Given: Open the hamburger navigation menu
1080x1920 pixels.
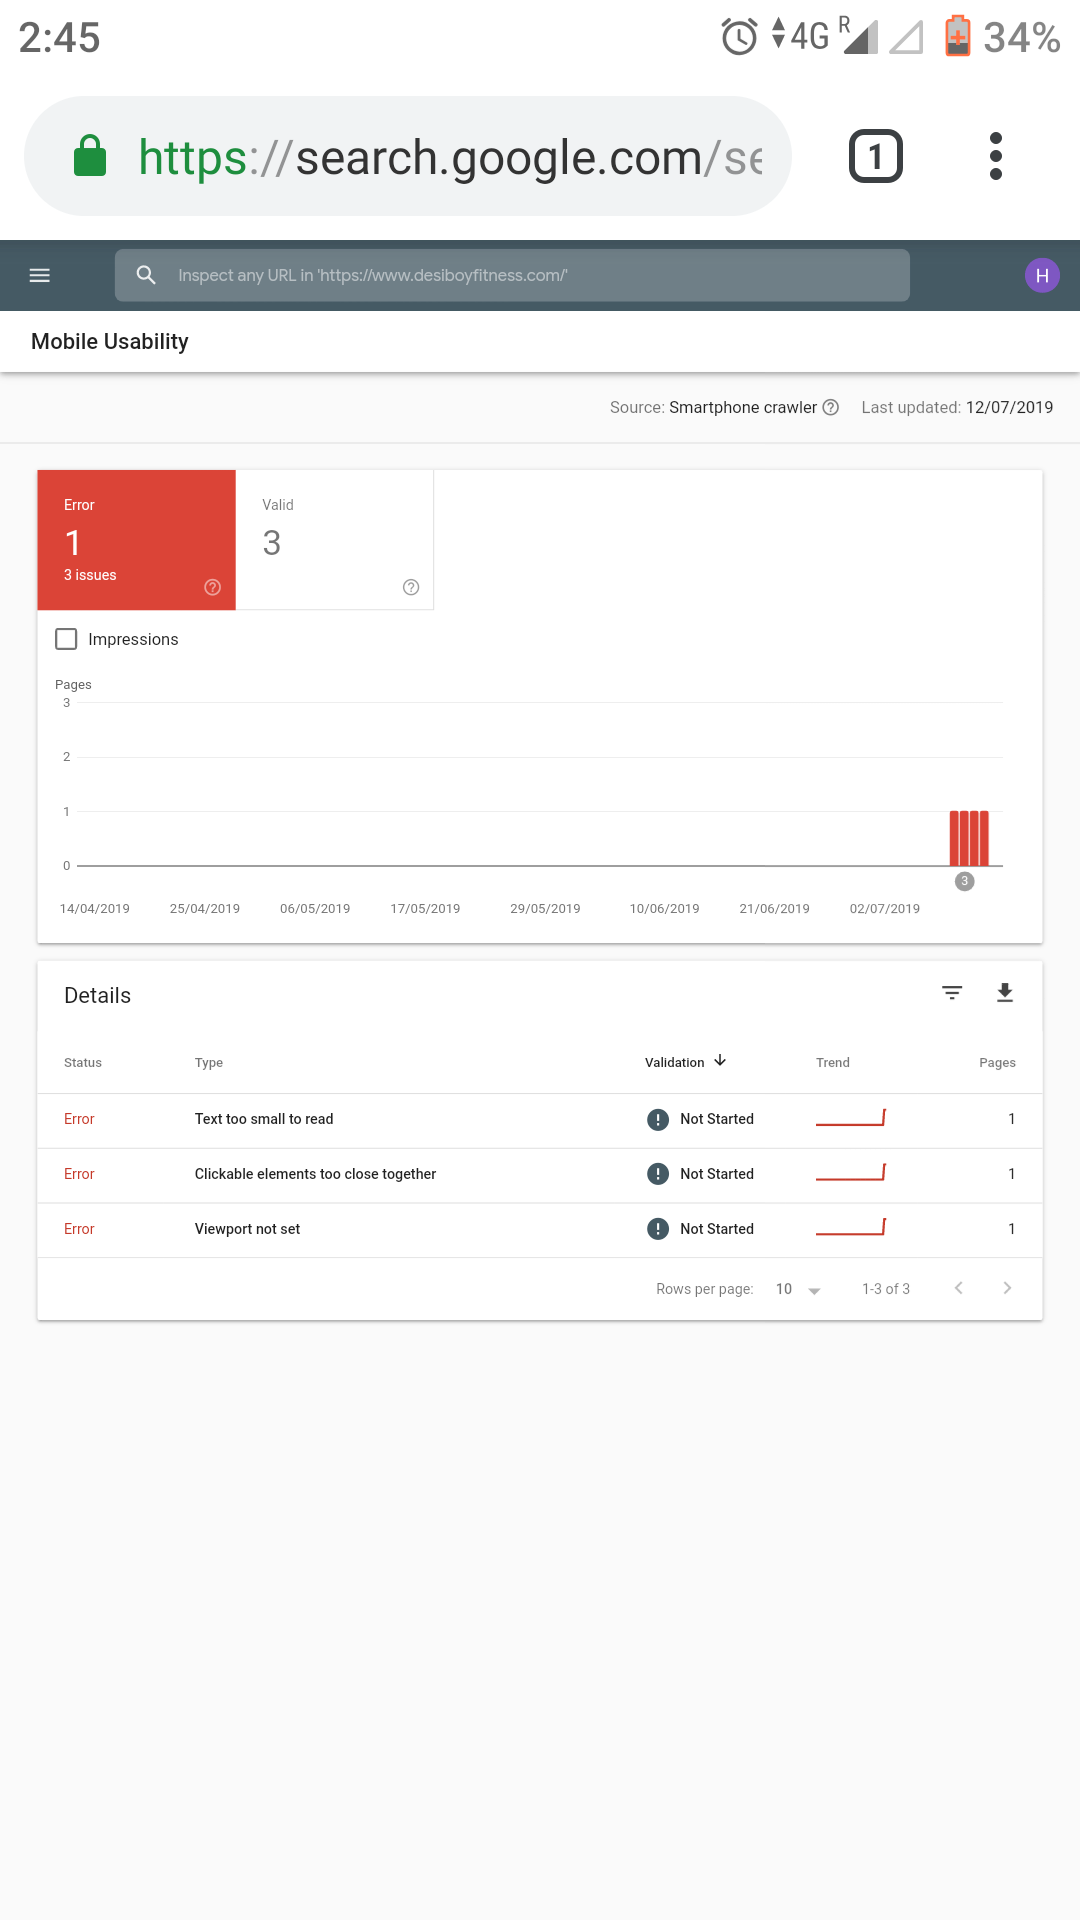Looking at the screenshot, I should [40, 276].
